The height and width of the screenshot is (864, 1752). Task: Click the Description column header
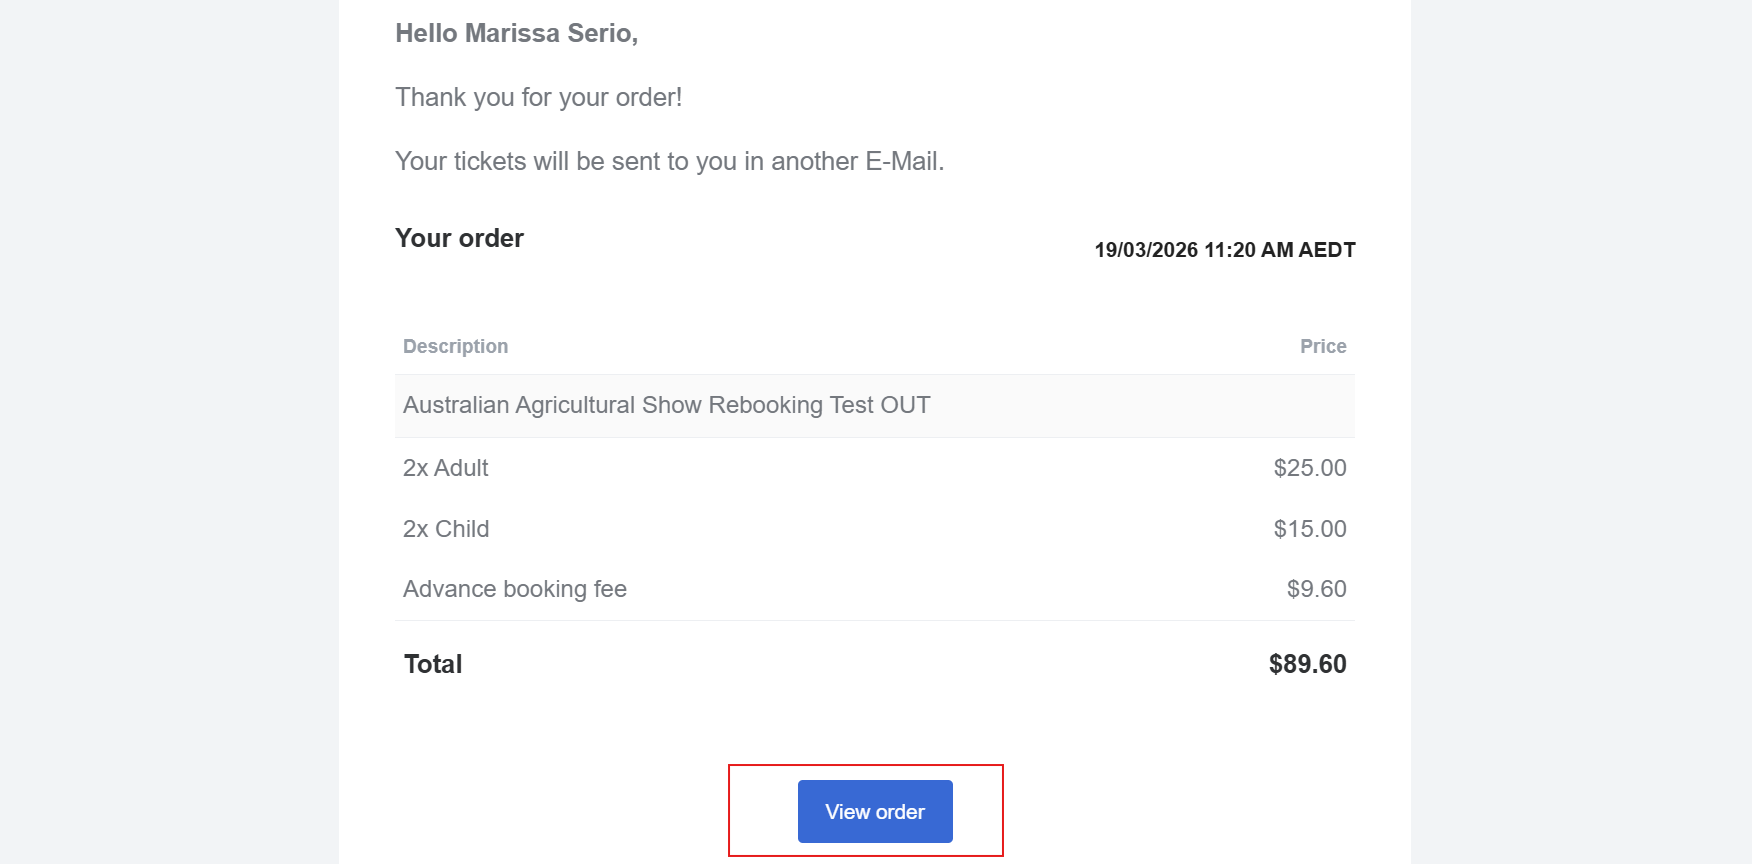click(x=455, y=346)
